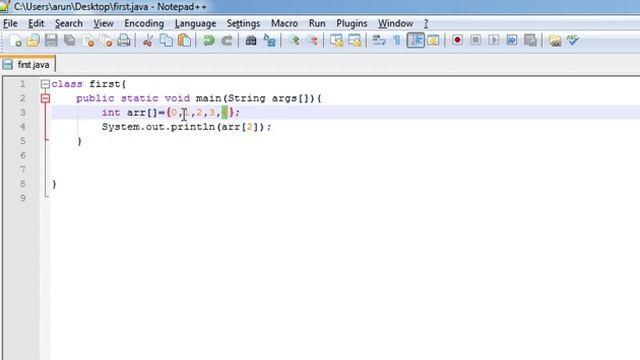Open the Settings menu
This screenshot has width=640, height=360.
tap(243, 24)
